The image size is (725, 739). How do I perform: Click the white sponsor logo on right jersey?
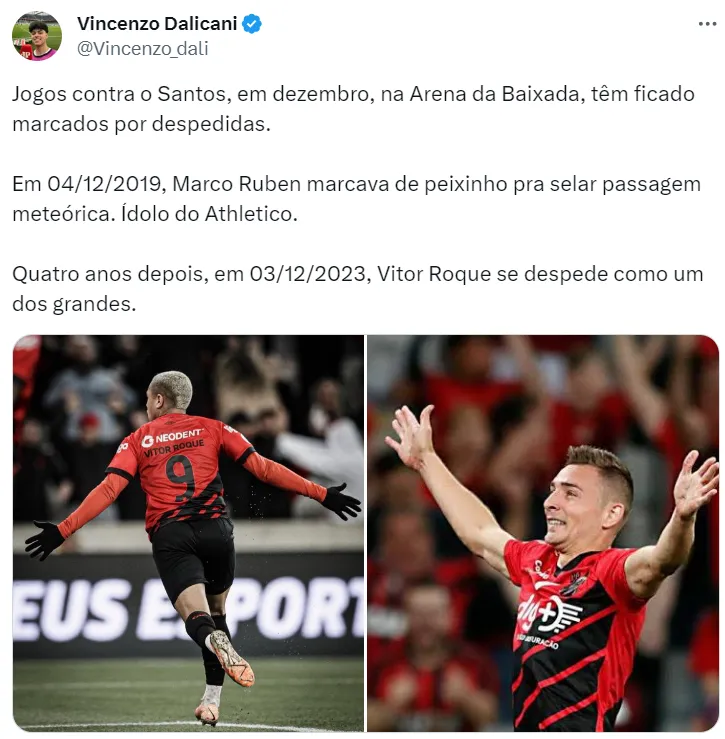pyautogui.click(x=550, y=614)
